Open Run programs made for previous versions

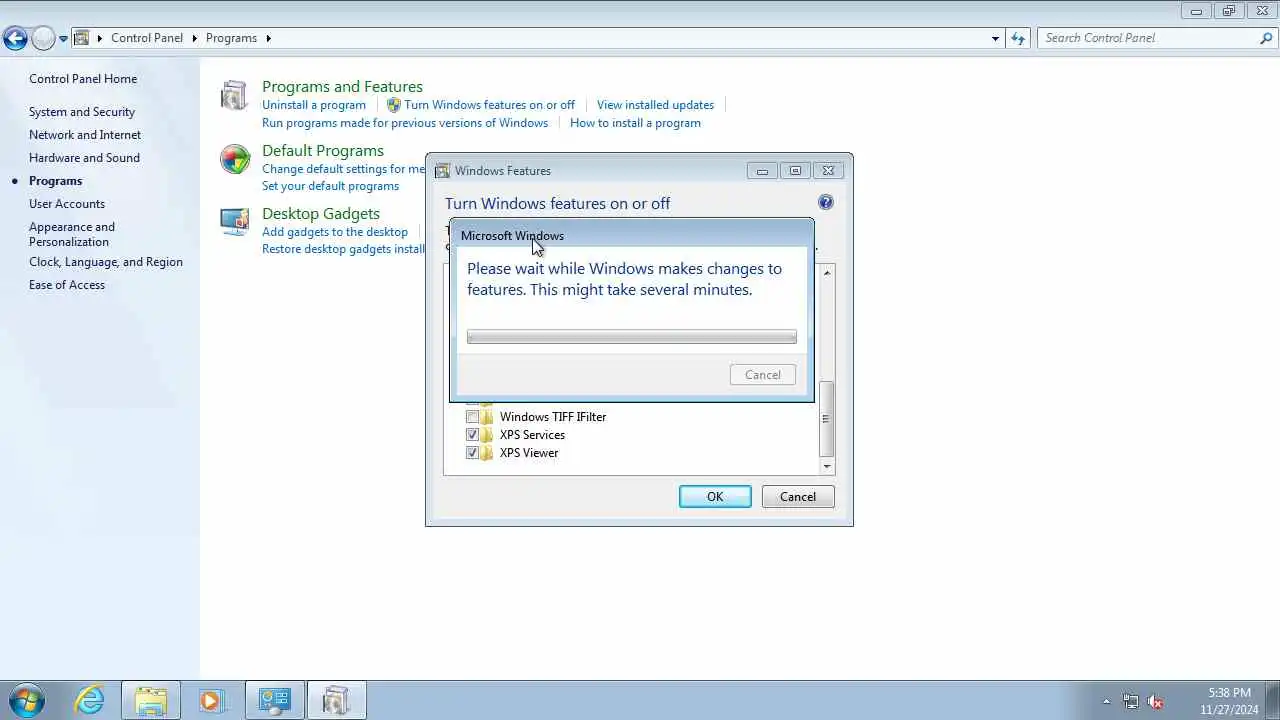coord(405,123)
